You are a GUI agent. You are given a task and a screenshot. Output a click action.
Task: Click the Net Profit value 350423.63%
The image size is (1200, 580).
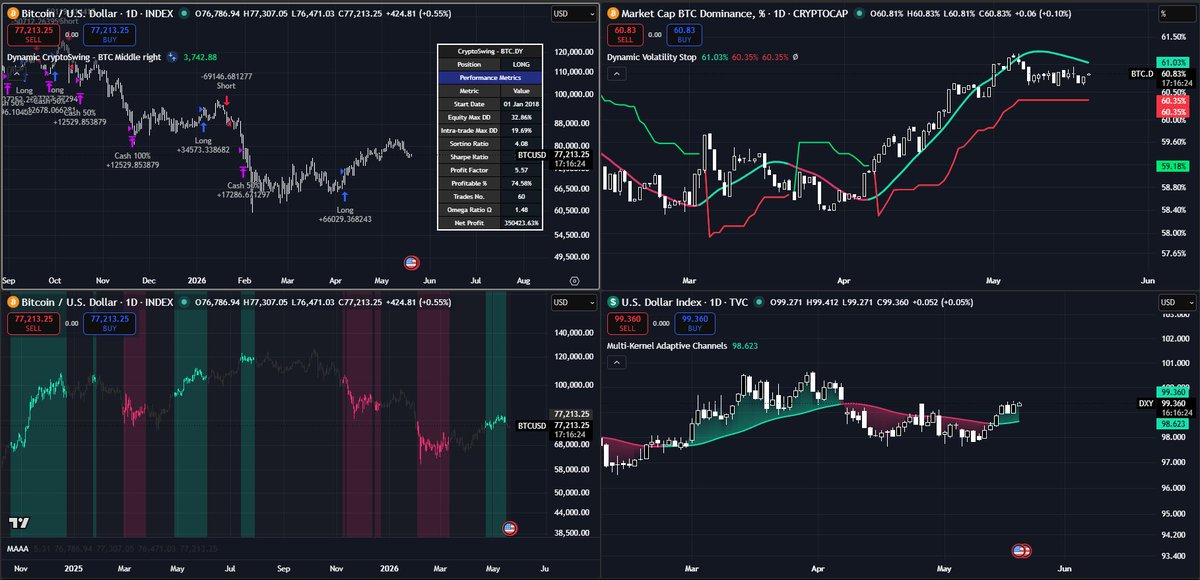point(520,223)
